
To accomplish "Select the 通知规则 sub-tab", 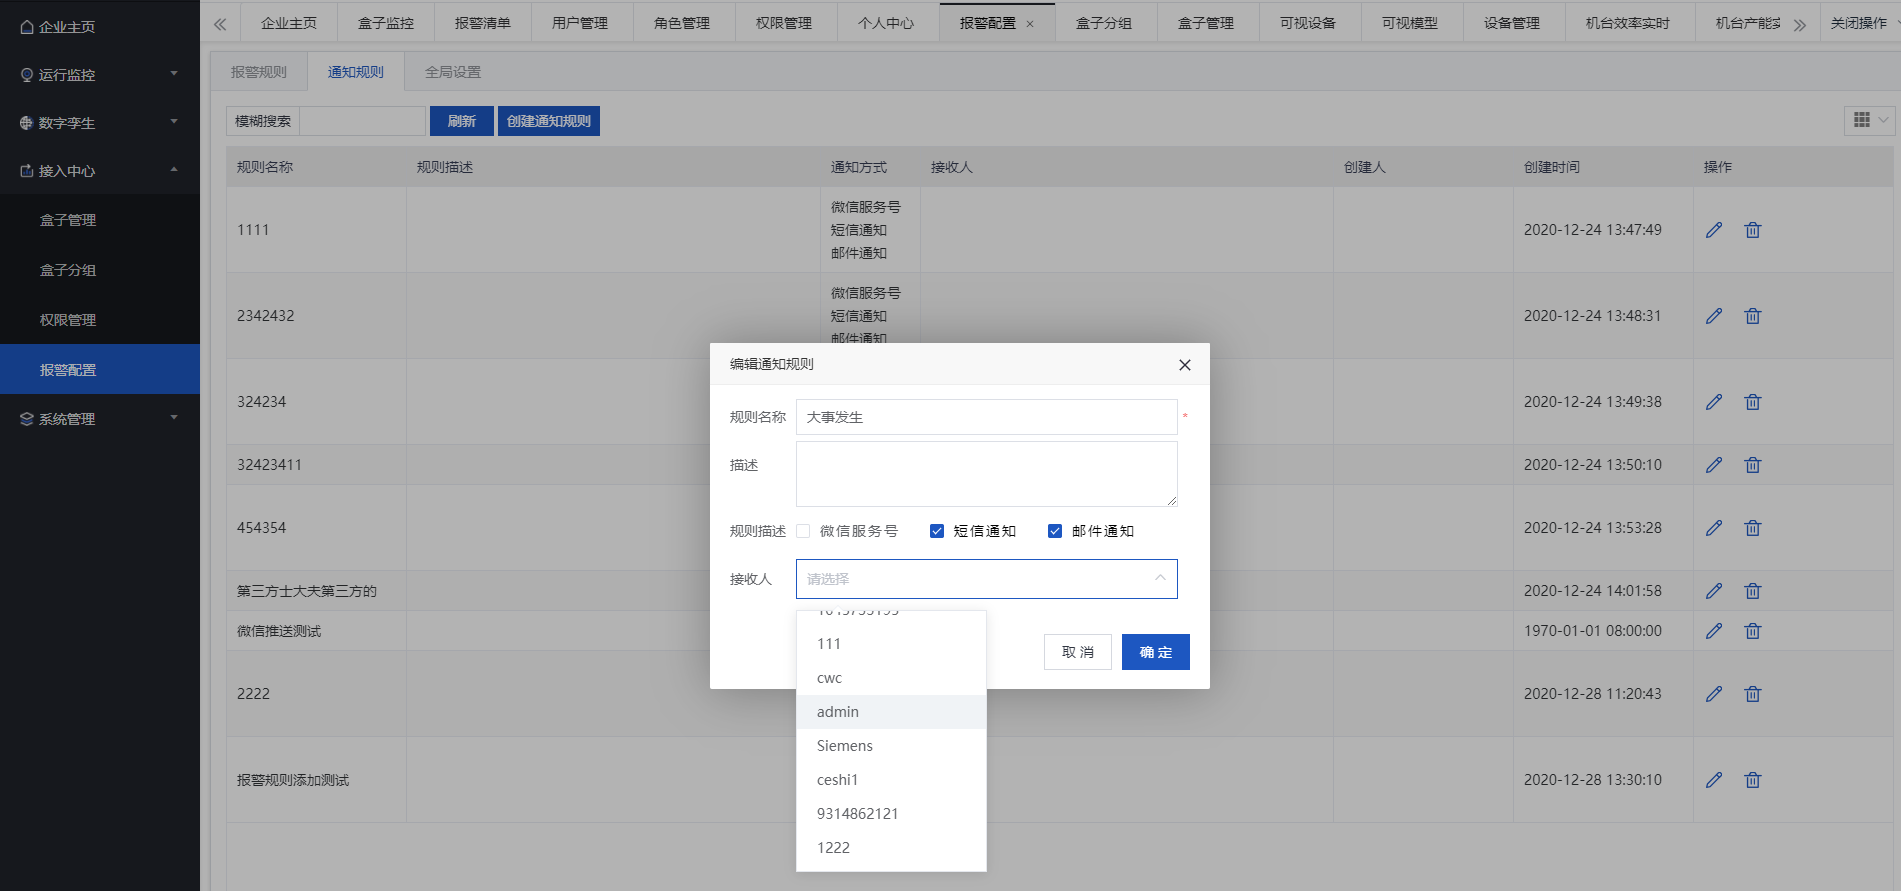I will (356, 72).
